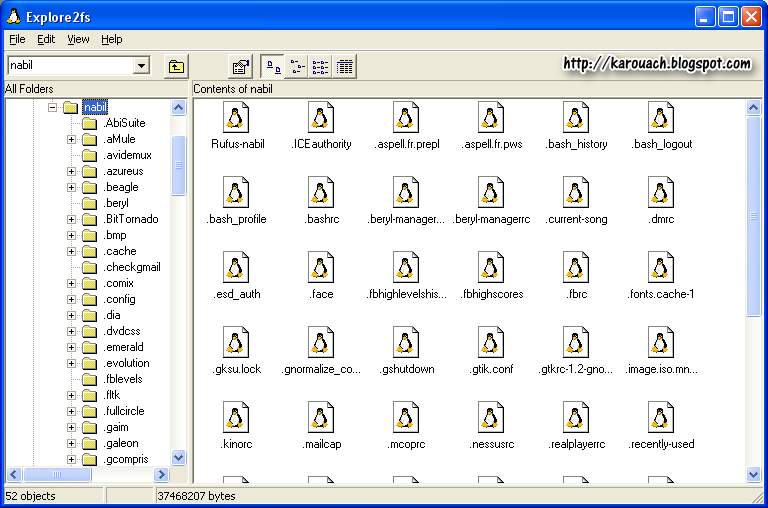Select the .galeon folder in tree

pyautogui.click(x=121, y=443)
